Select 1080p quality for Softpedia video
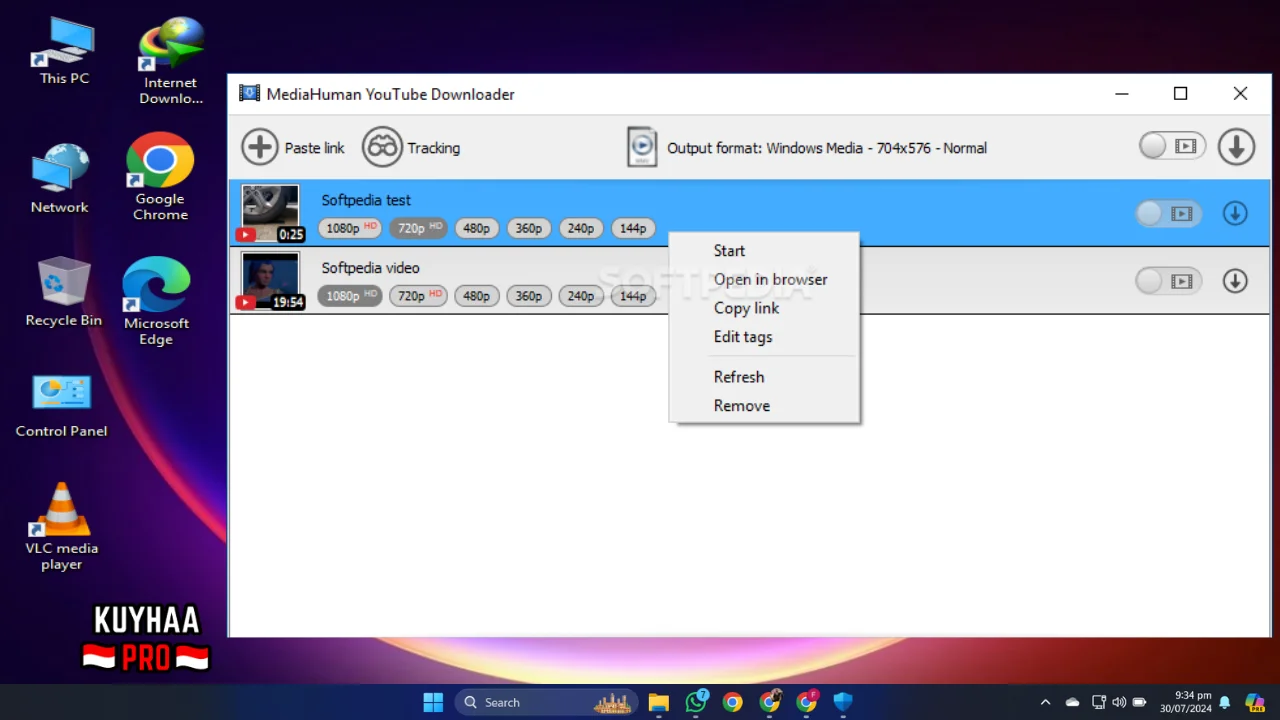Image resolution: width=1280 pixels, height=720 pixels. click(350, 296)
